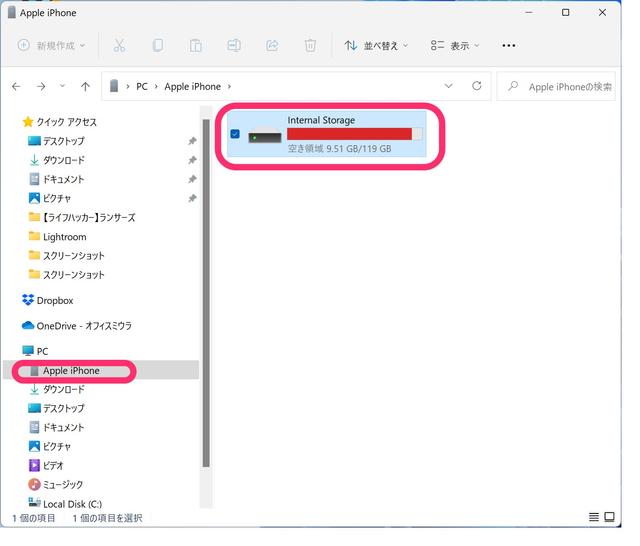Open クイック アクセス in navigation pane
This screenshot has height=546, width=640.
click(60, 122)
